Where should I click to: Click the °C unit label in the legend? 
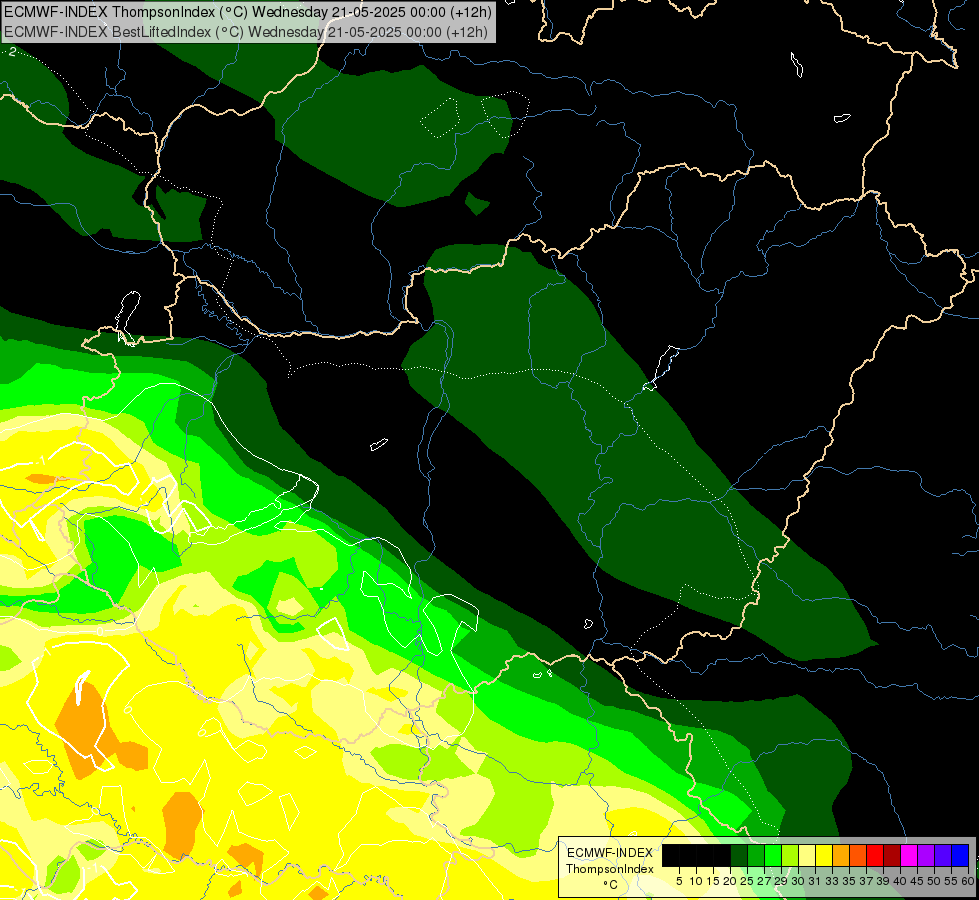(x=611, y=885)
